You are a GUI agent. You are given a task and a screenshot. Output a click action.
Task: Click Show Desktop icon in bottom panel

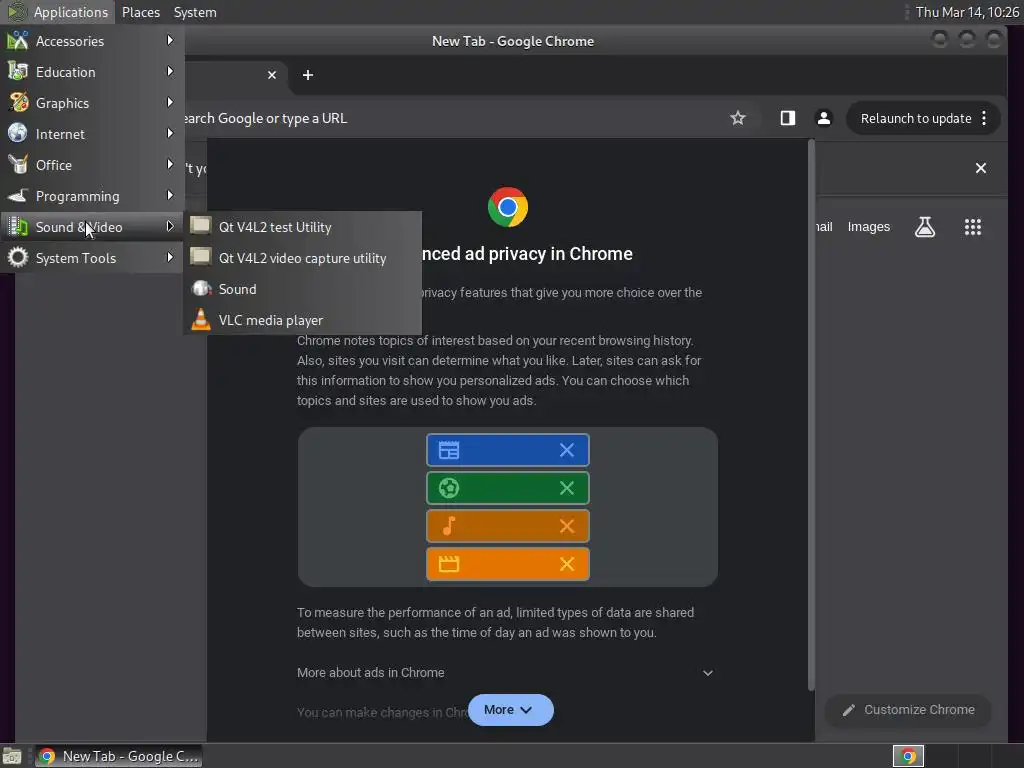(x=12, y=756)
